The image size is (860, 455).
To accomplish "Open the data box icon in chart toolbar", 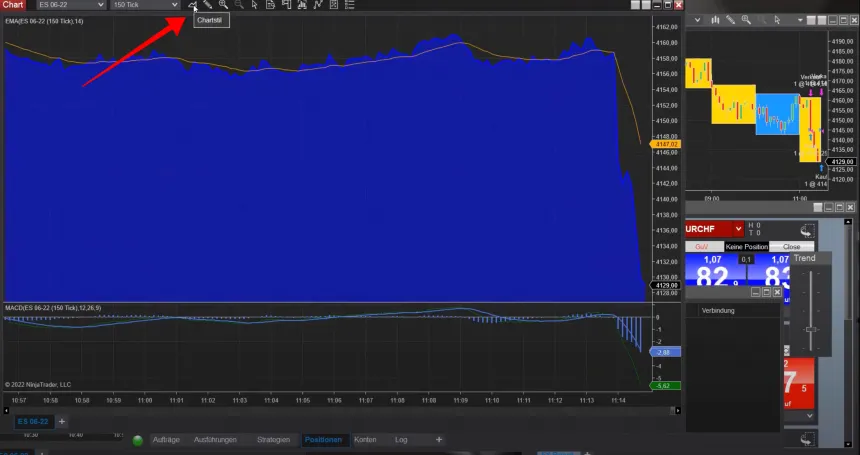I will coord(270,5).
